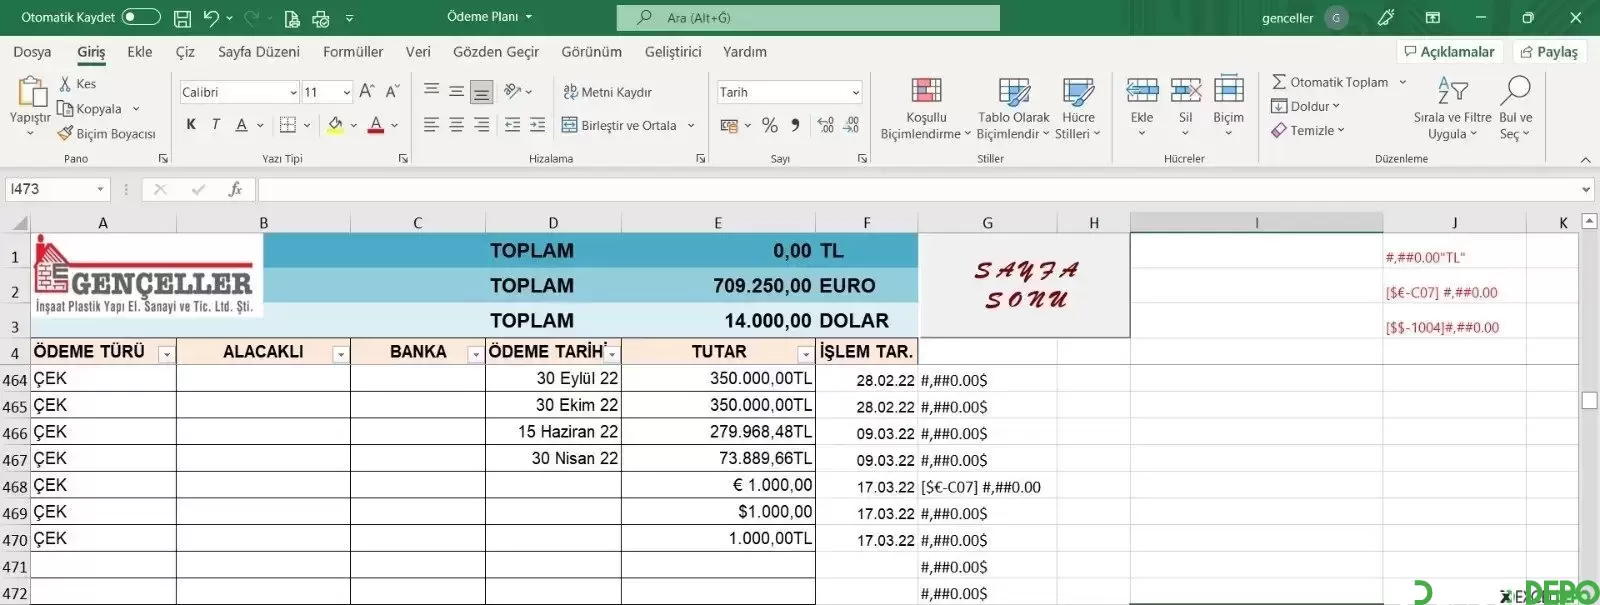Click the Save icon in title bar
Image resolution: width=1600 pixels, height=605 pixels.
(x=182, y=18)
